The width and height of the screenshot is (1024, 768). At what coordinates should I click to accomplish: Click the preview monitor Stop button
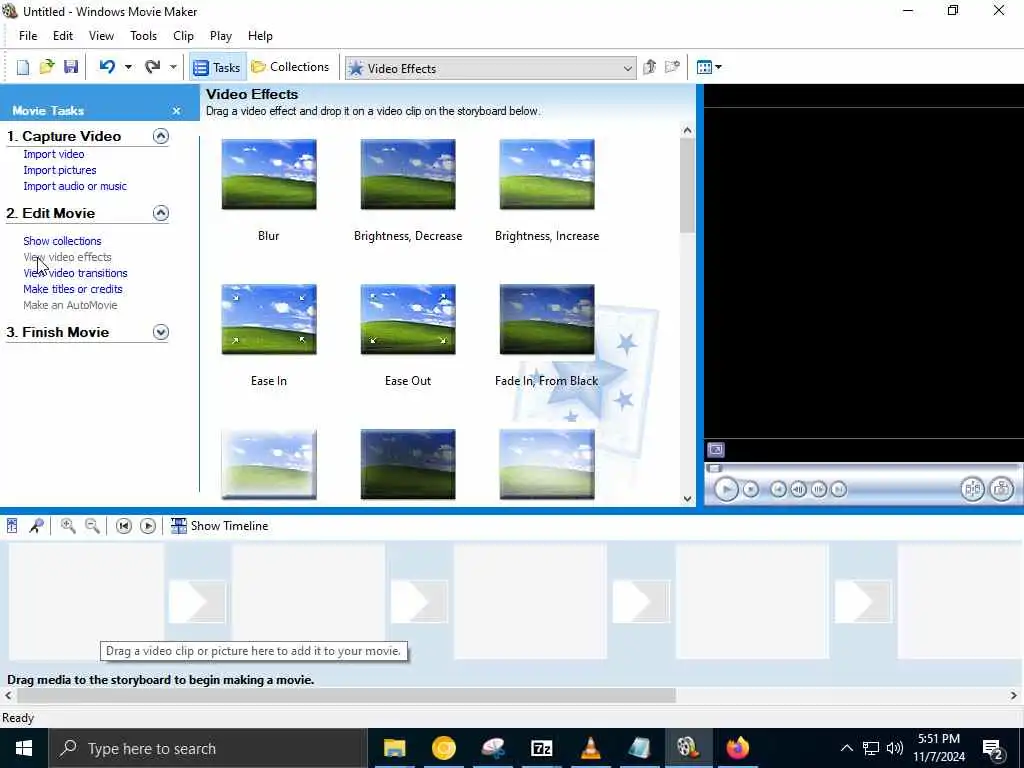751,489
